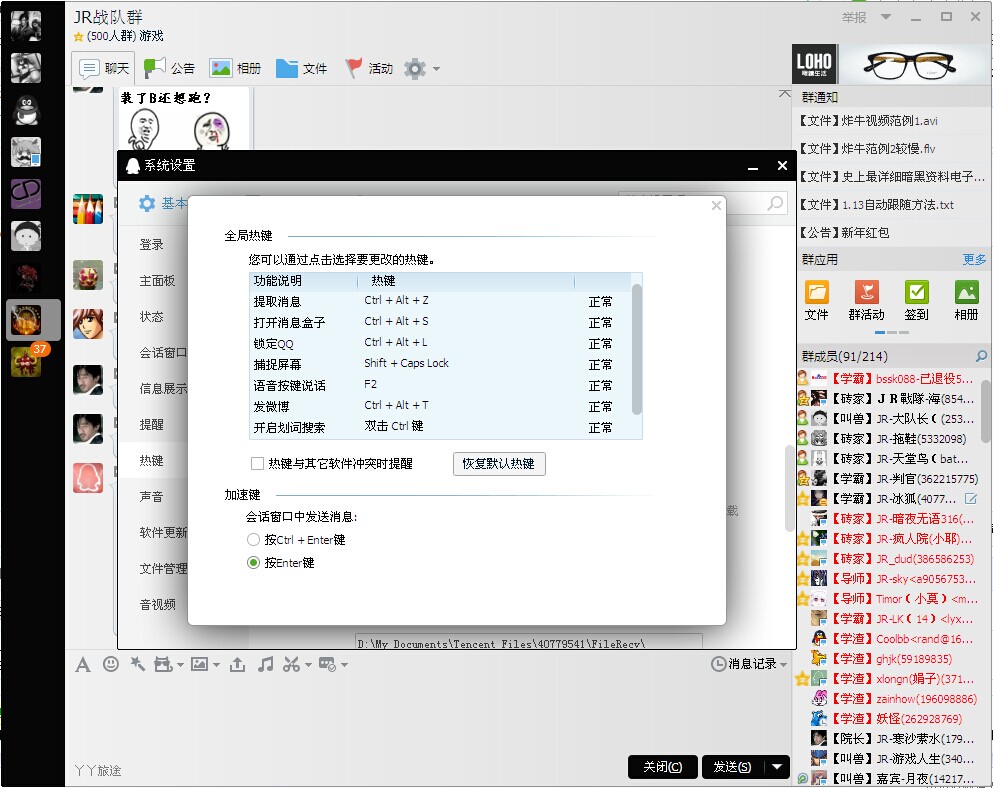The width and height of the screenshot is (993, 788).
Task: Open dropdown arrow next to 发送 button
Action: 779,767
